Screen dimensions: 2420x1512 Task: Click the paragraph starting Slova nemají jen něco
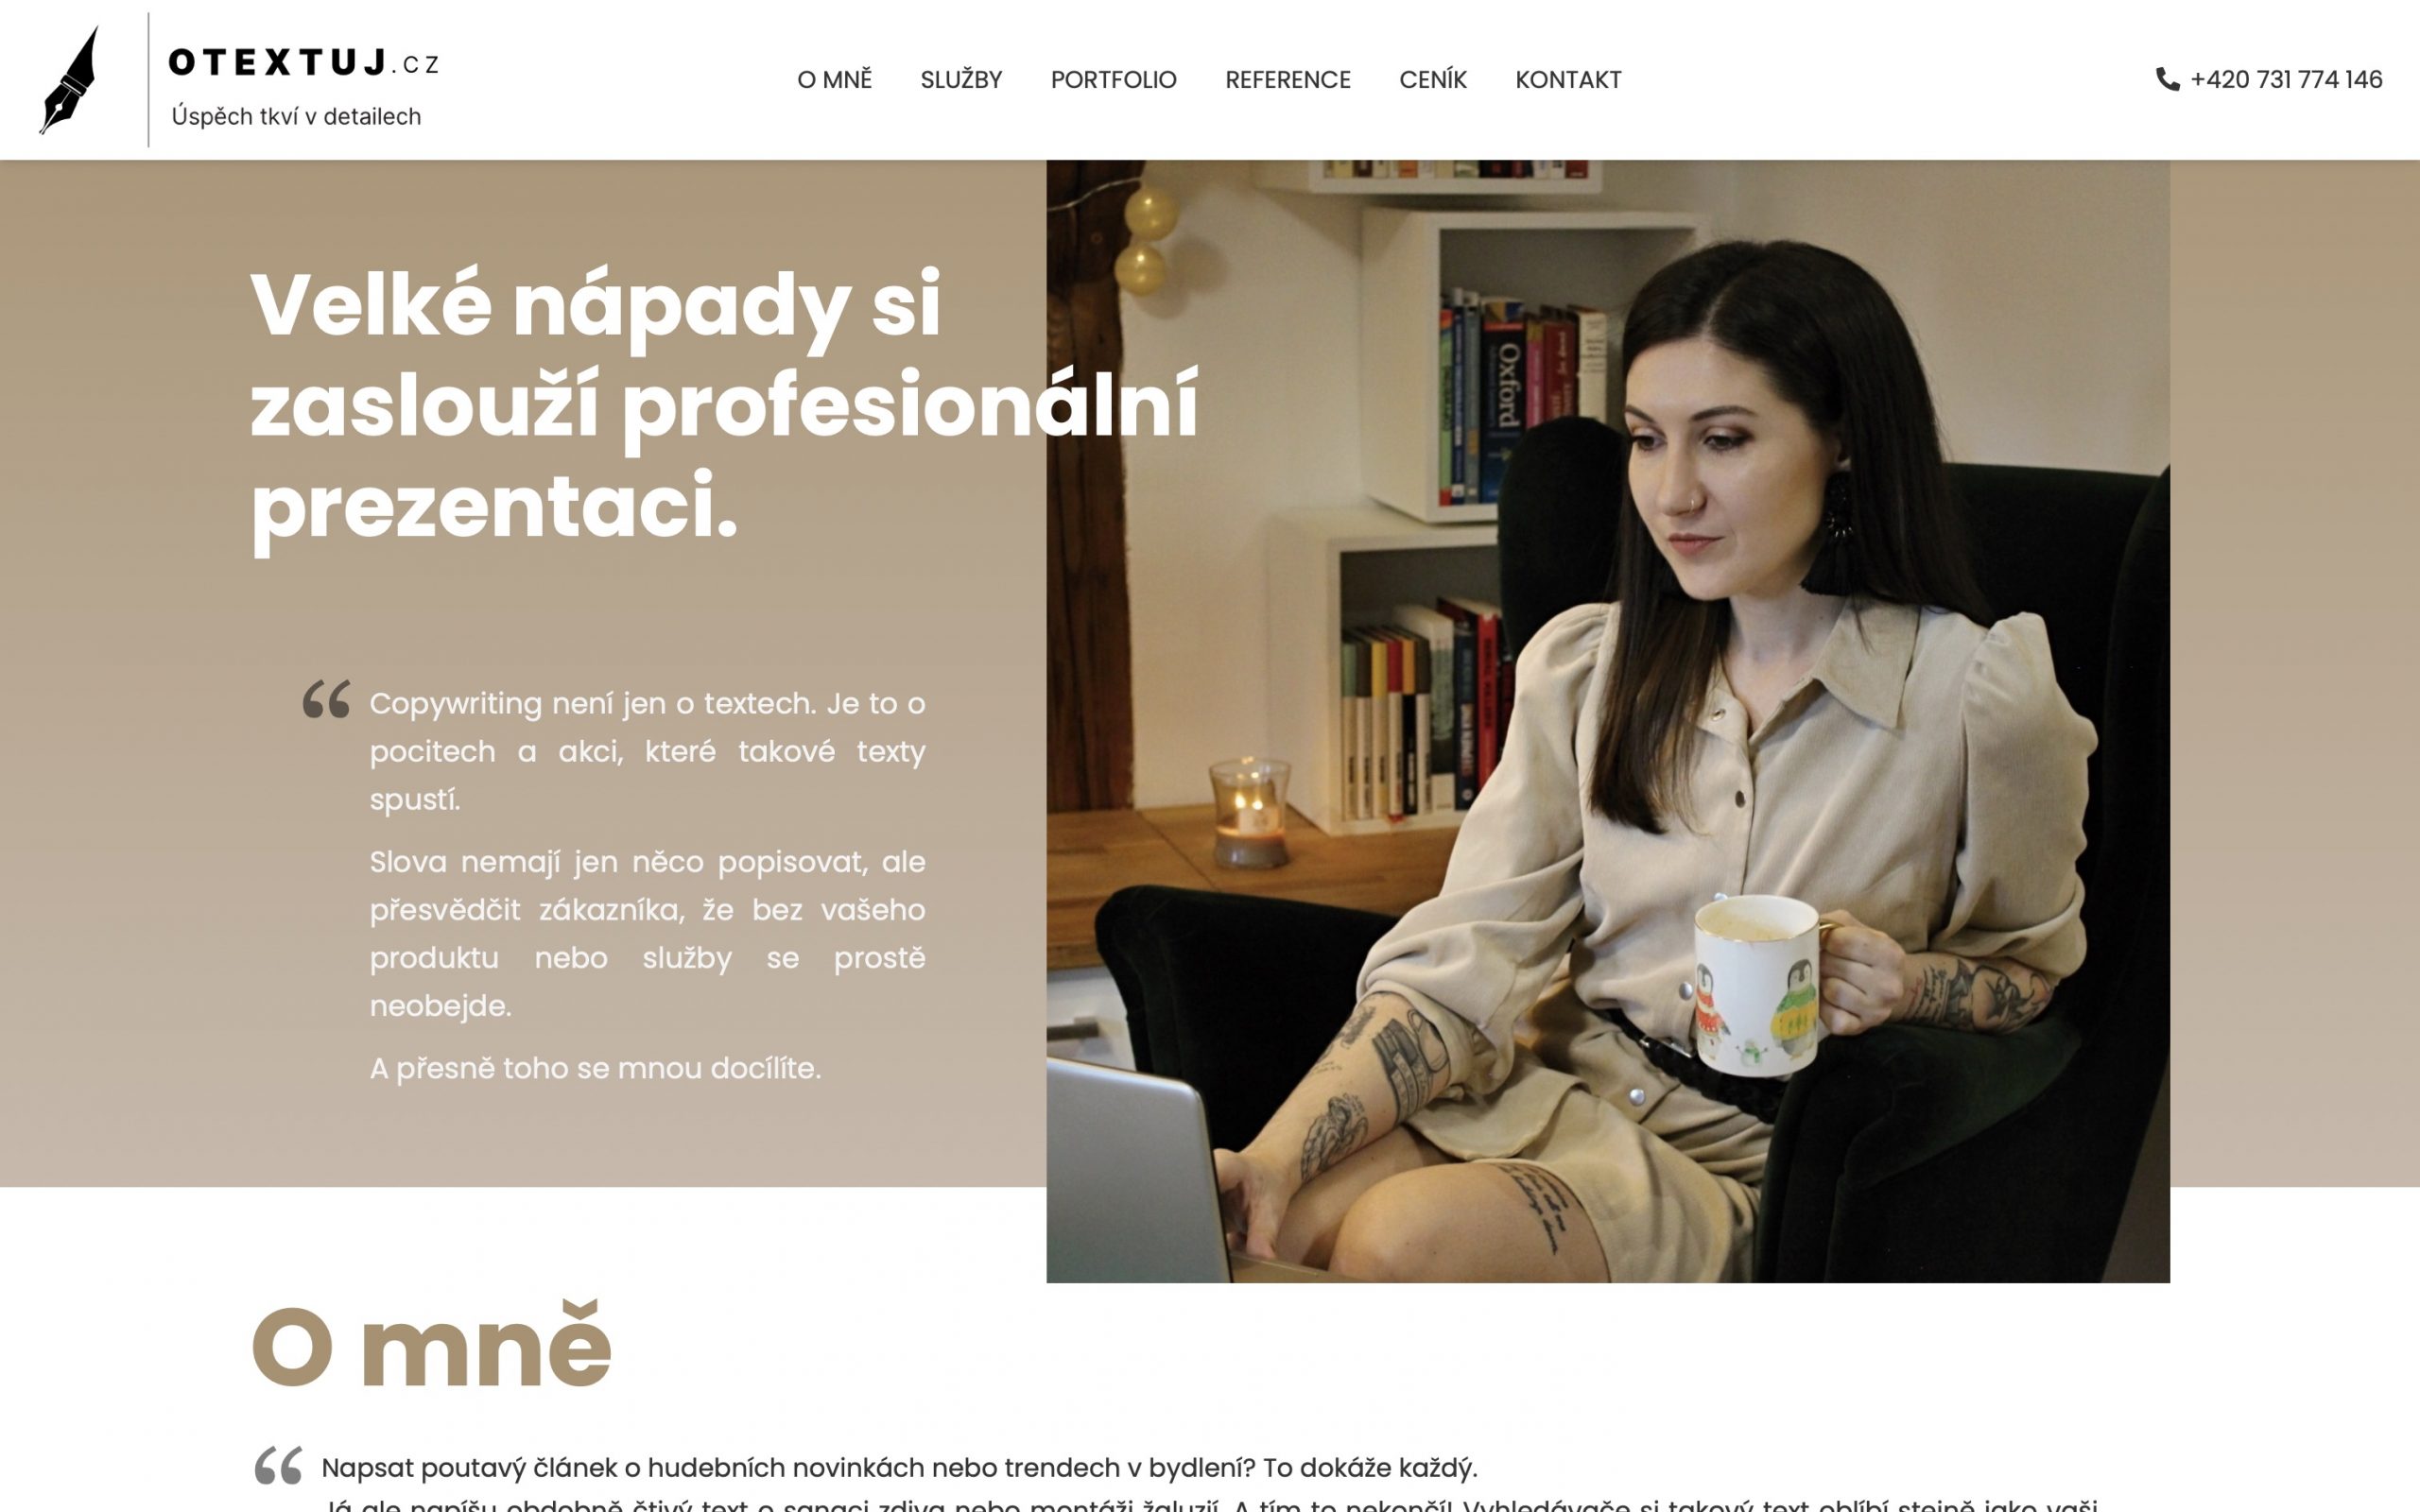tap(647, 933)
